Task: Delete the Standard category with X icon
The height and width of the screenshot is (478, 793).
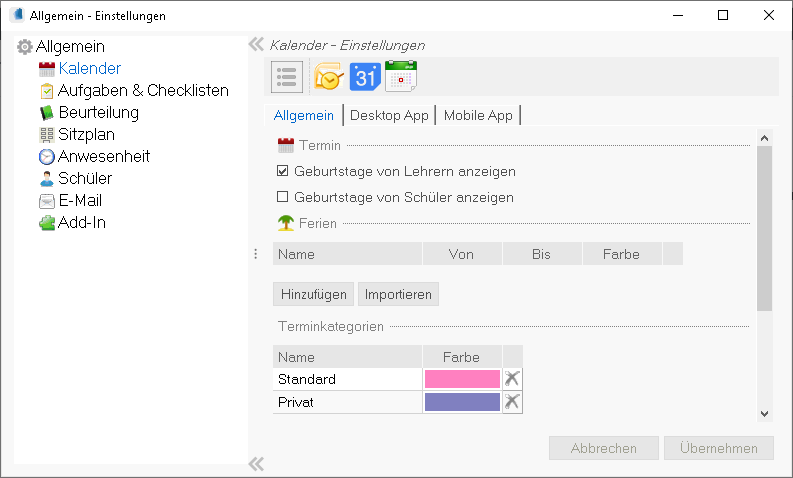Action: coord(512,378)
